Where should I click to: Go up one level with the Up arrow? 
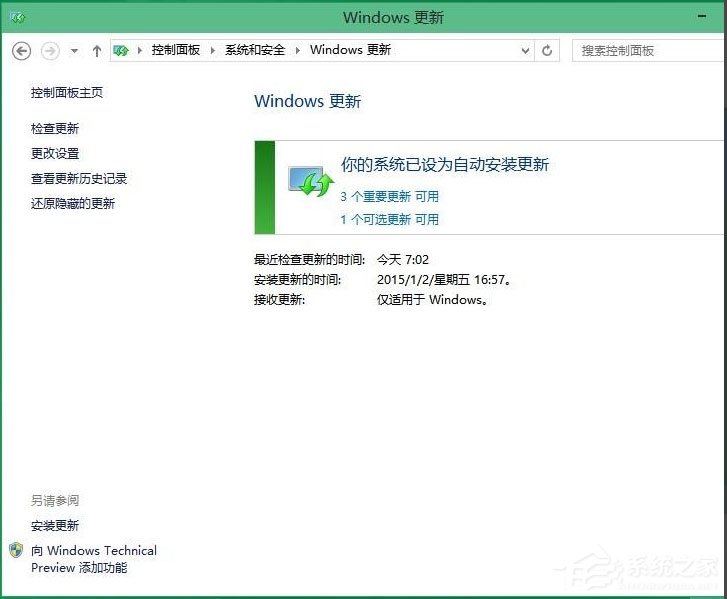(96, 51)
